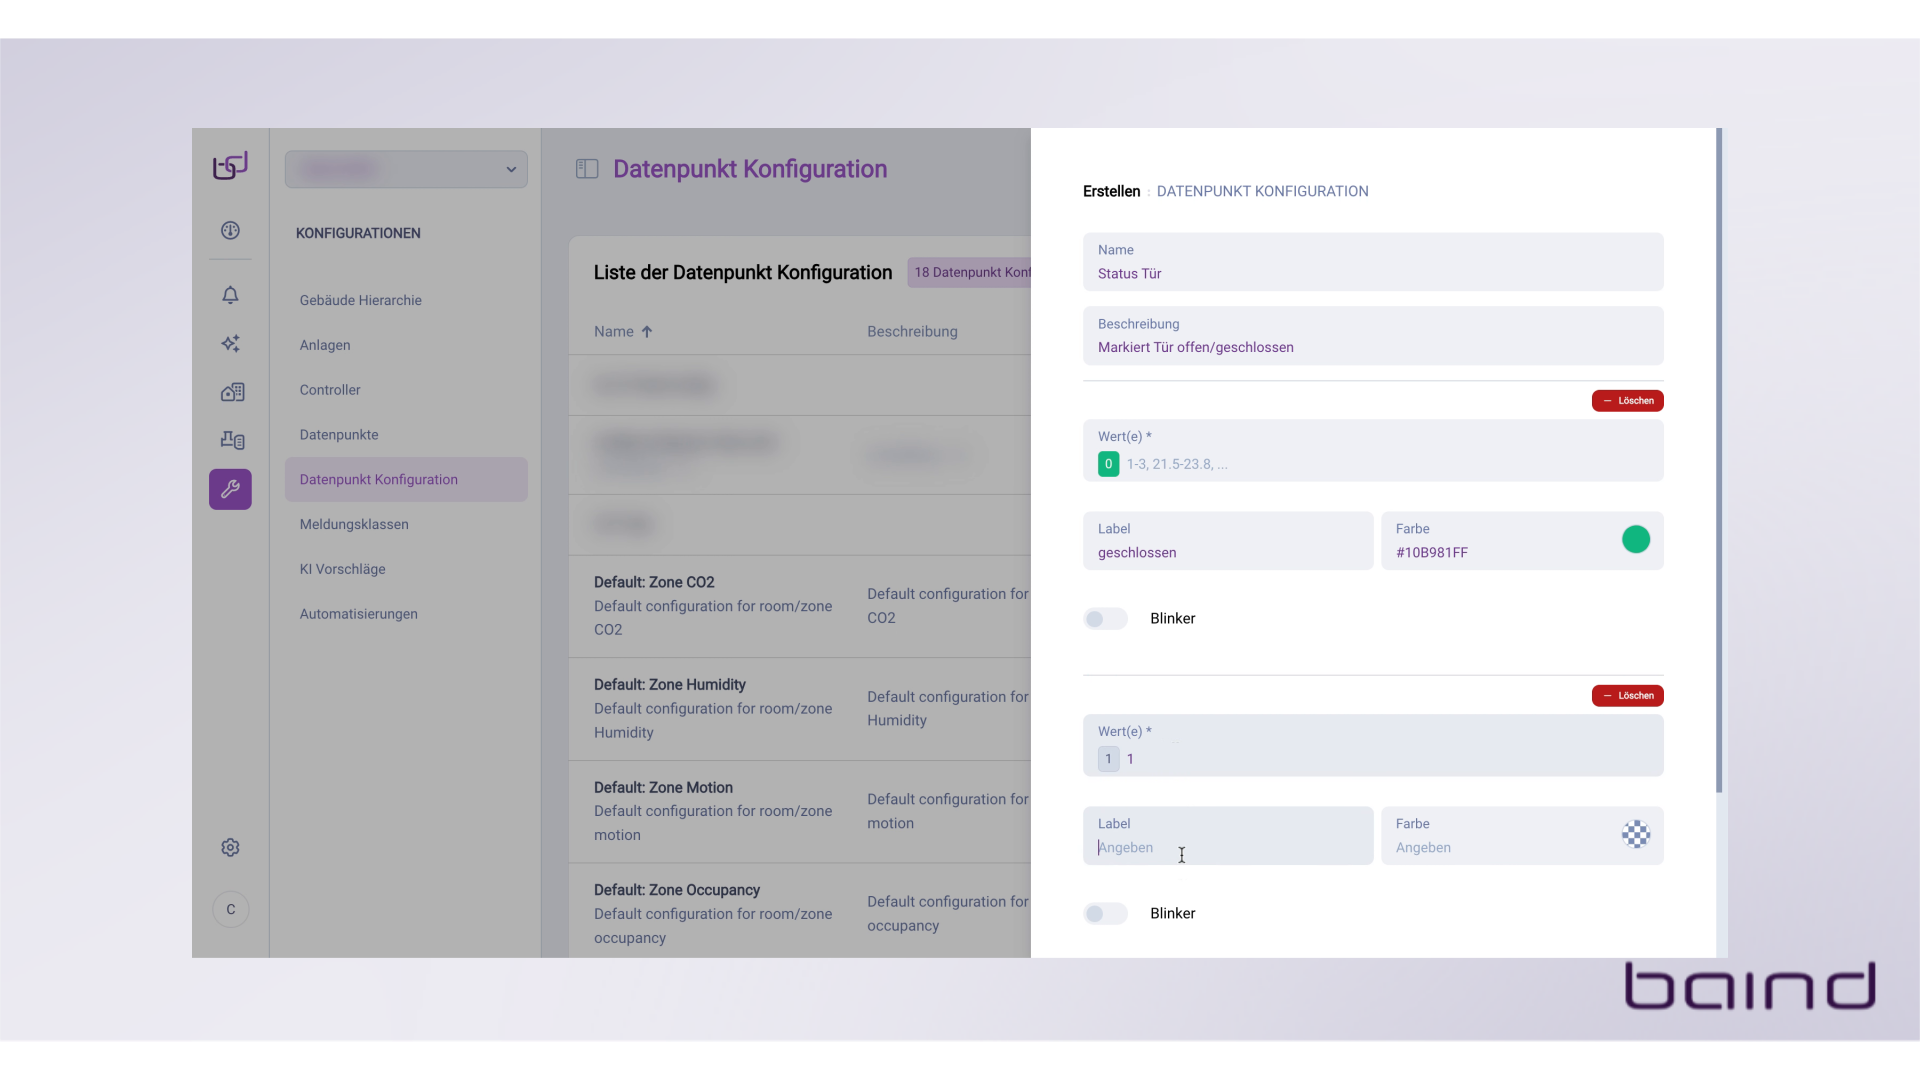1920x1080 pixels.
Task: Click the baind logo icon in sidebar
Action: pyautogui.click(x=230, y=166)
